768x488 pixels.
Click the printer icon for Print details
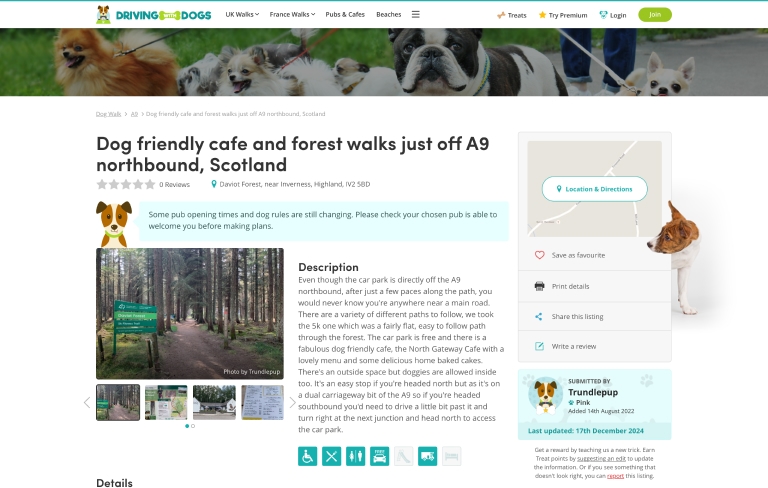(539, 286)
